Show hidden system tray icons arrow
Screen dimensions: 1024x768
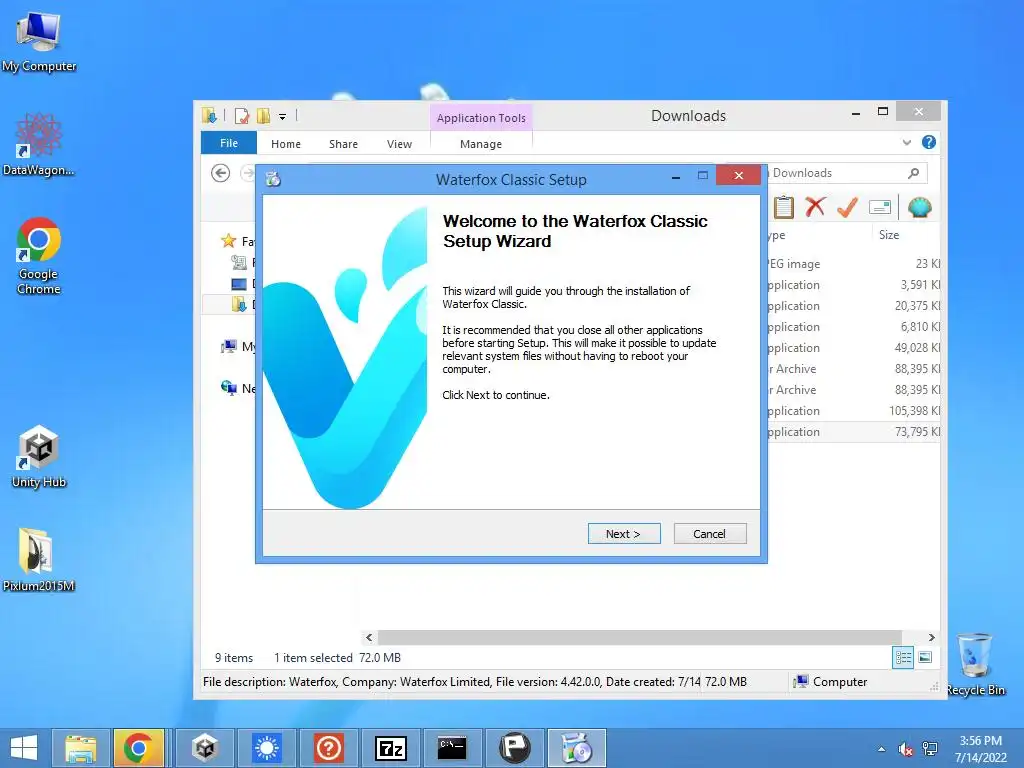(x=882, y=749)
